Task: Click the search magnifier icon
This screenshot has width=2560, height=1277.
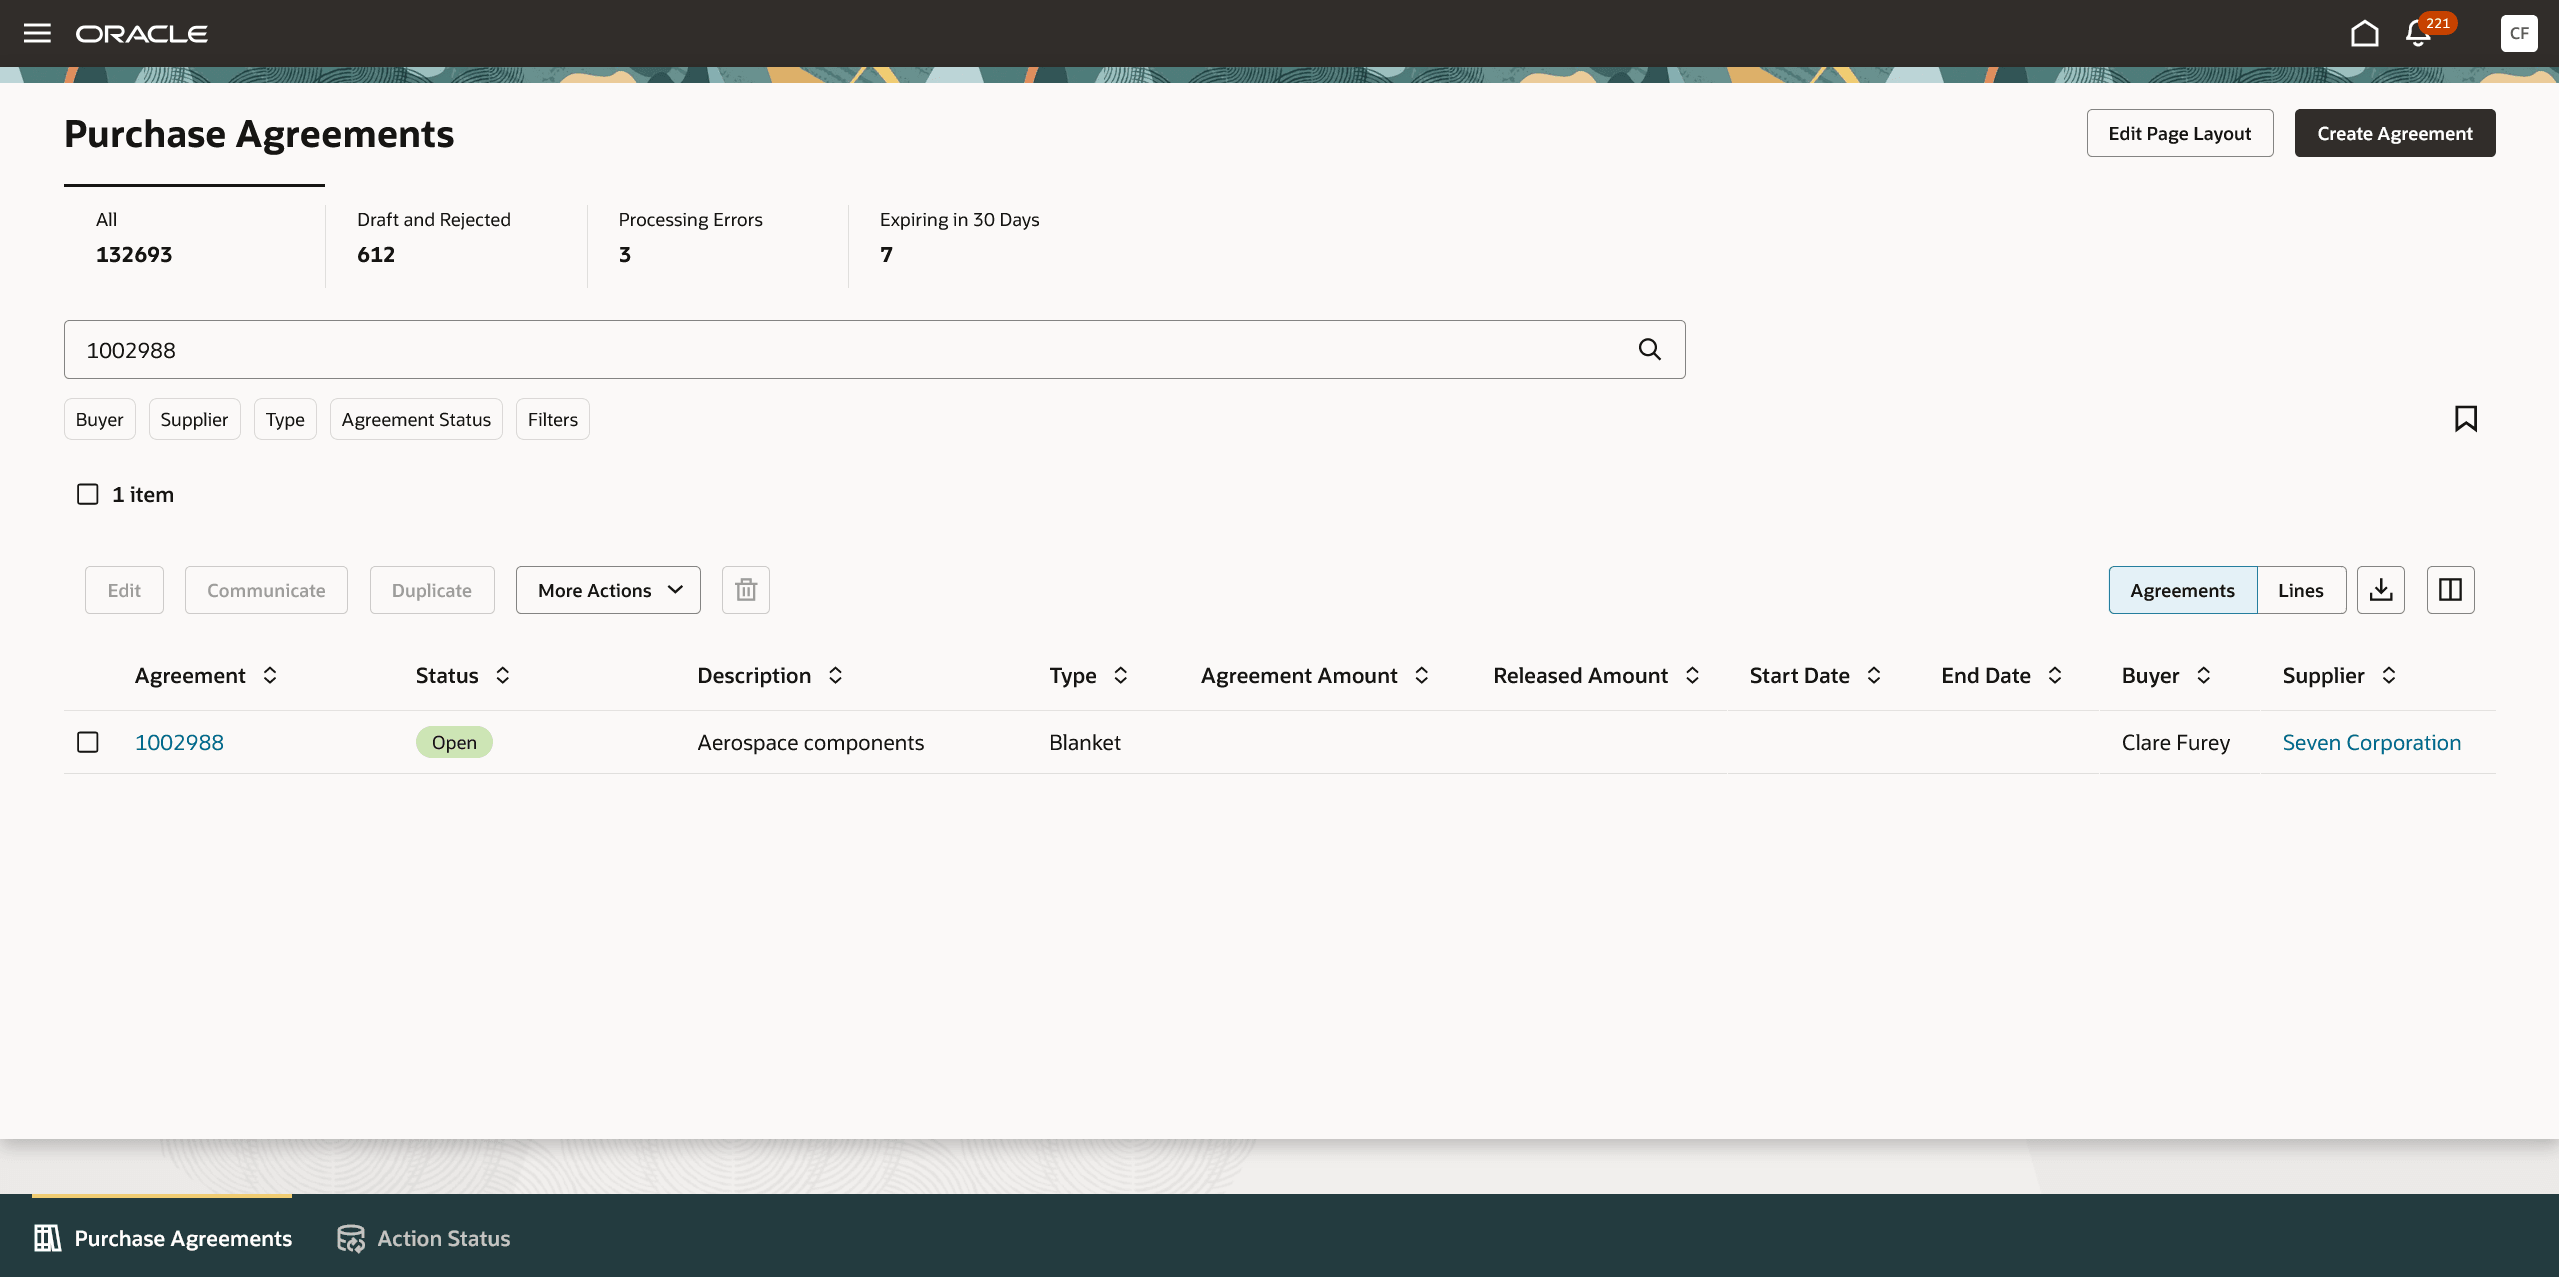Action: click(1649, 349)
